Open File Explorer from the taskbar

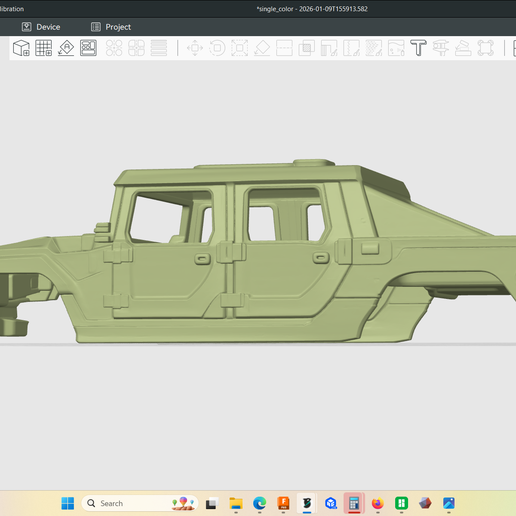236,503
